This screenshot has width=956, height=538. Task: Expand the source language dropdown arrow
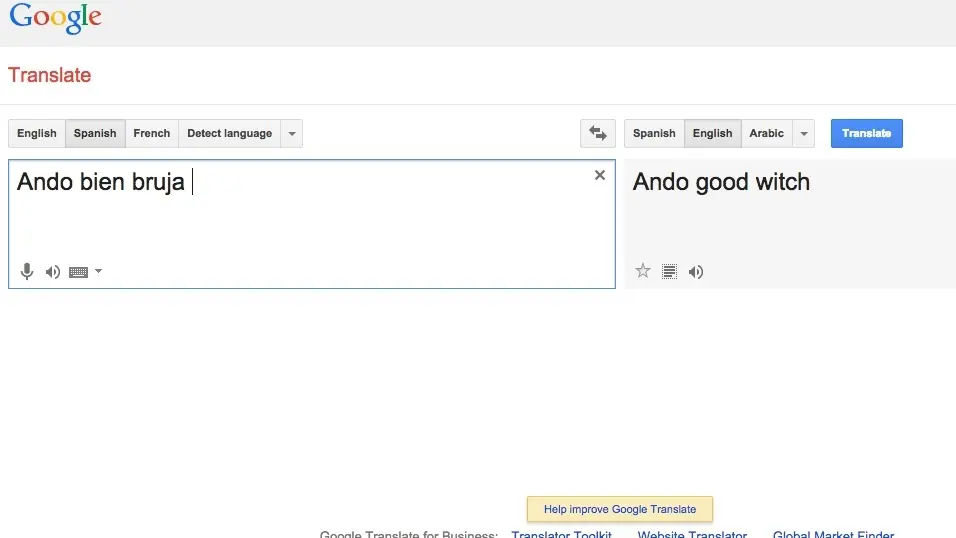292,133
